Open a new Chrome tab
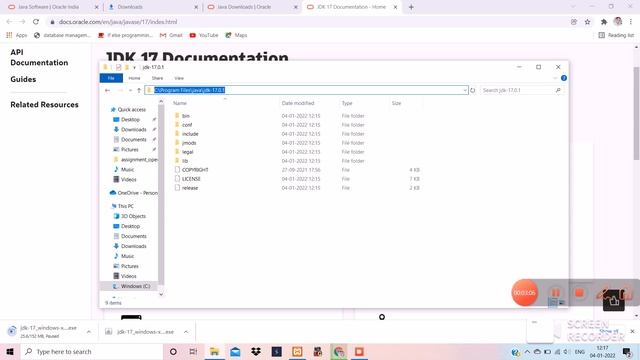The width and height of the screenshot is (640, 360). 411,7
